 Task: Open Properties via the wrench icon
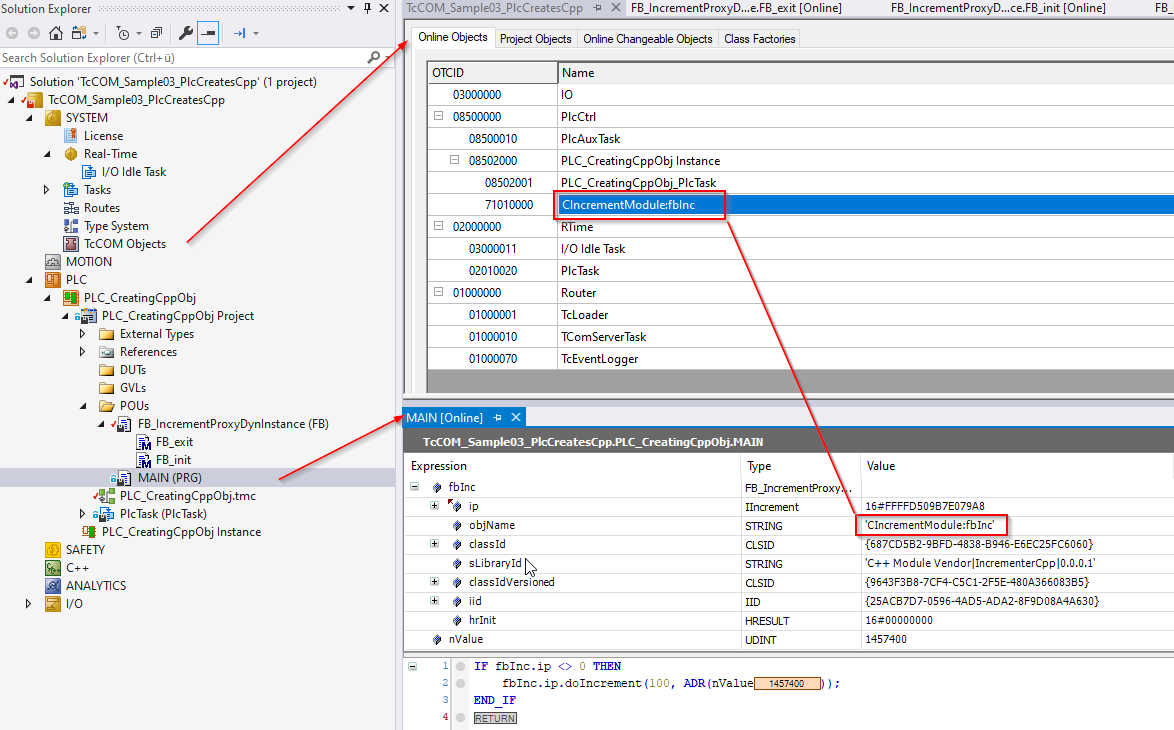coord(185,33)
